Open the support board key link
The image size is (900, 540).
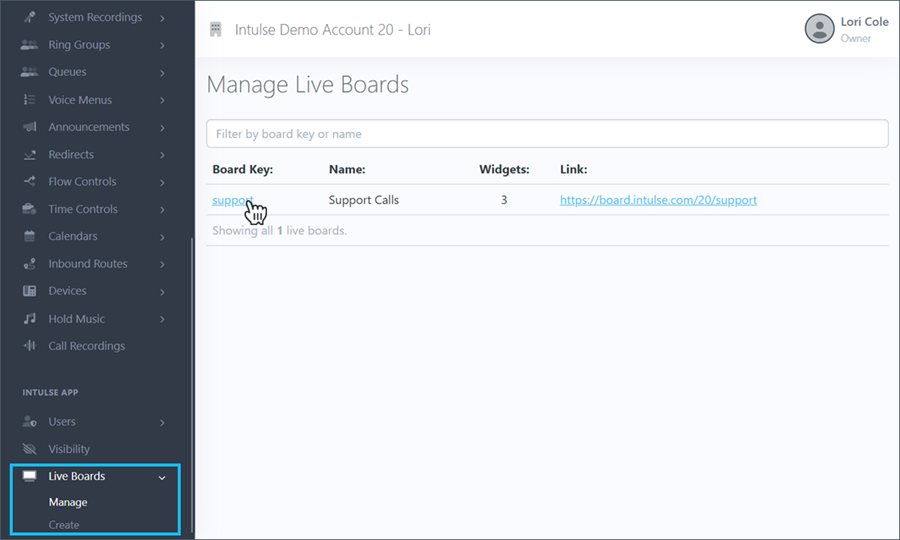tap(232, 200)
